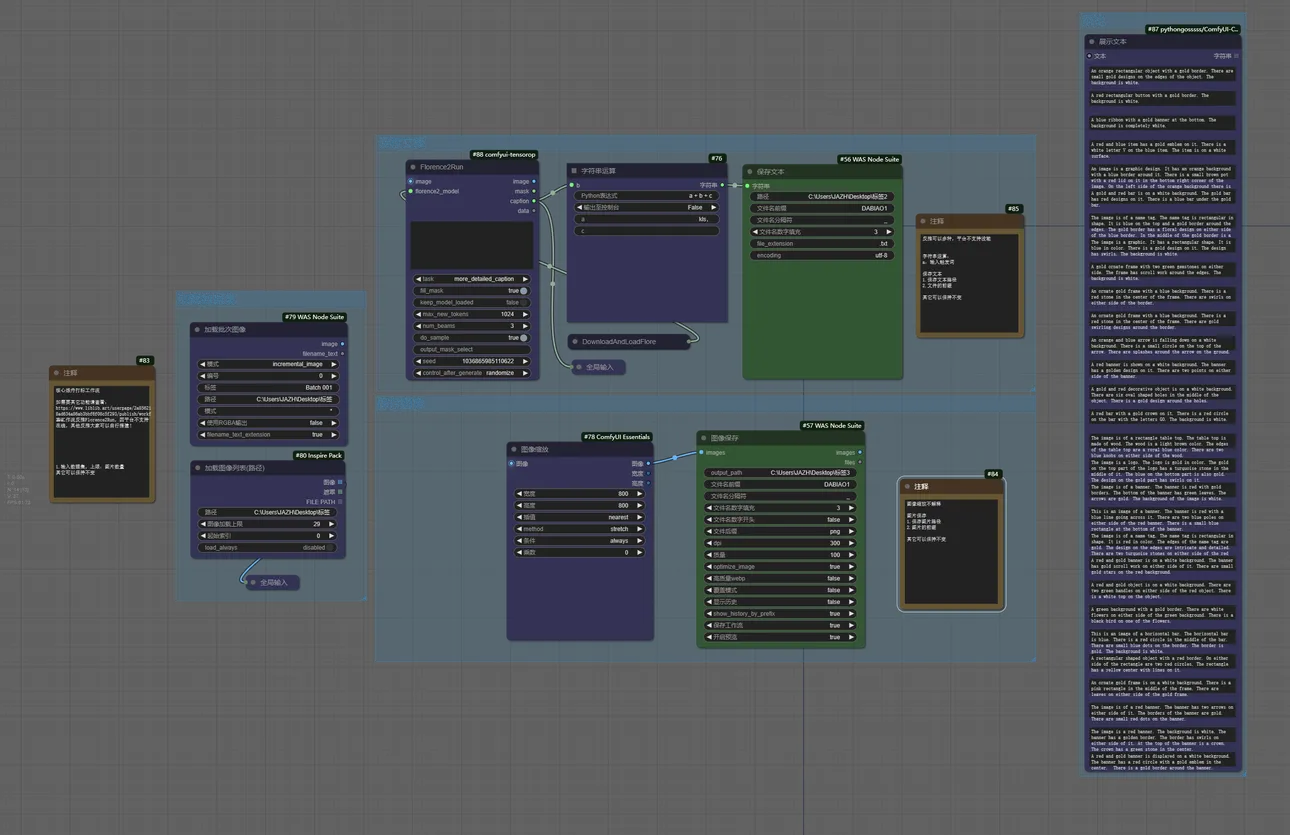The height and width of the screenshot is (835, 1290).
Task: Click the 质量 value slider in 图像保存
Action: pos(781,555)
